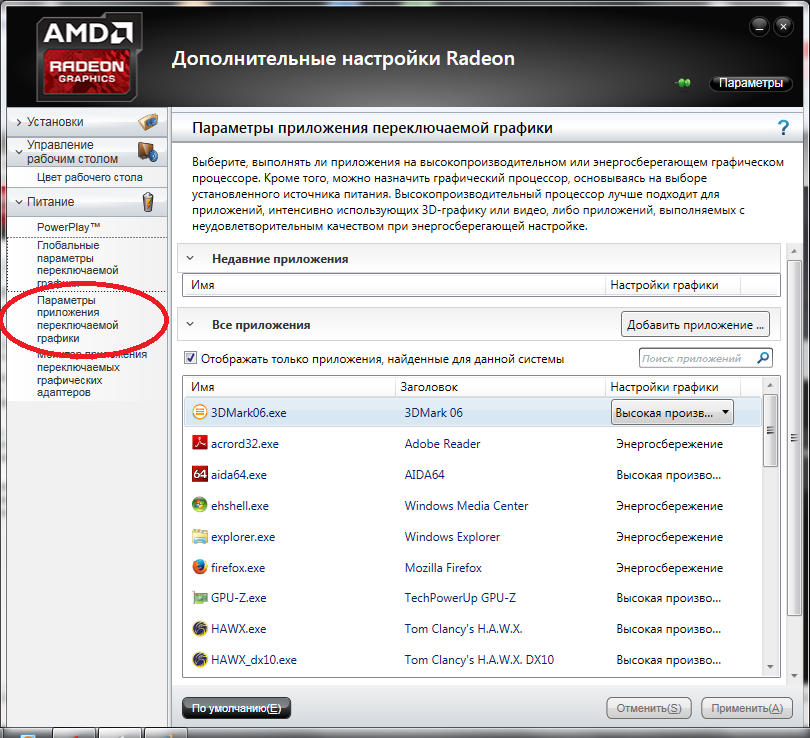
Task: Minimize the Radeon settings window
Action: (759, 26)
